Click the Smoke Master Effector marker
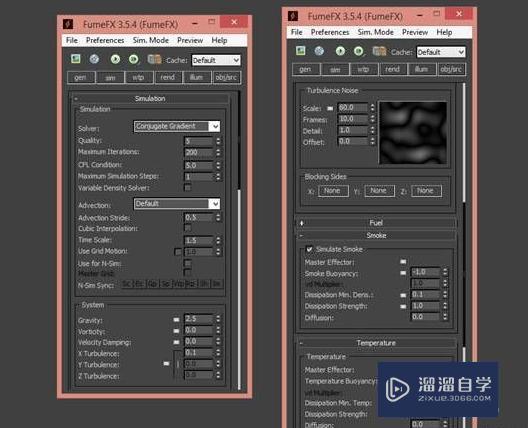This screenshot has width=528, height=428. pyautogui.click(x=403, y=261)
